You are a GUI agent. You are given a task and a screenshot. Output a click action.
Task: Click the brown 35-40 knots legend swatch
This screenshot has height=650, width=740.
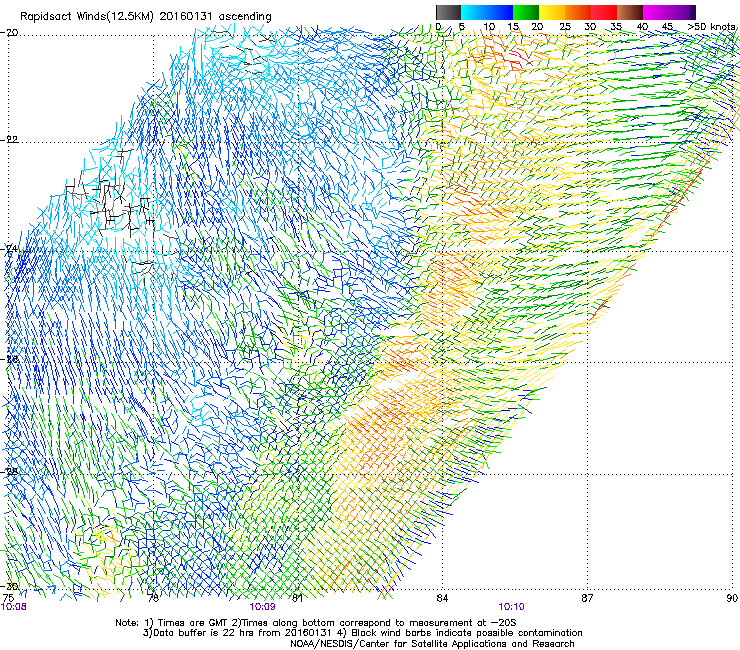tap(630, 12)
